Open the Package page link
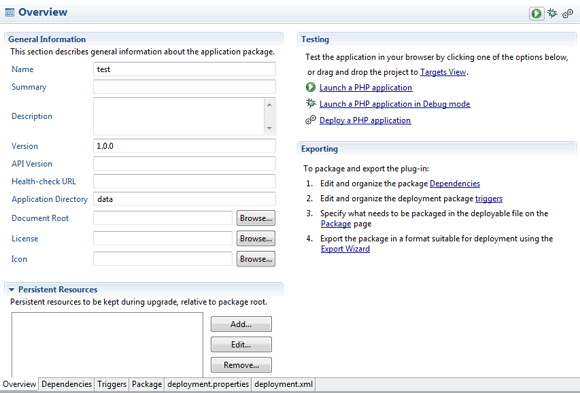 click(x=336, y=224)
